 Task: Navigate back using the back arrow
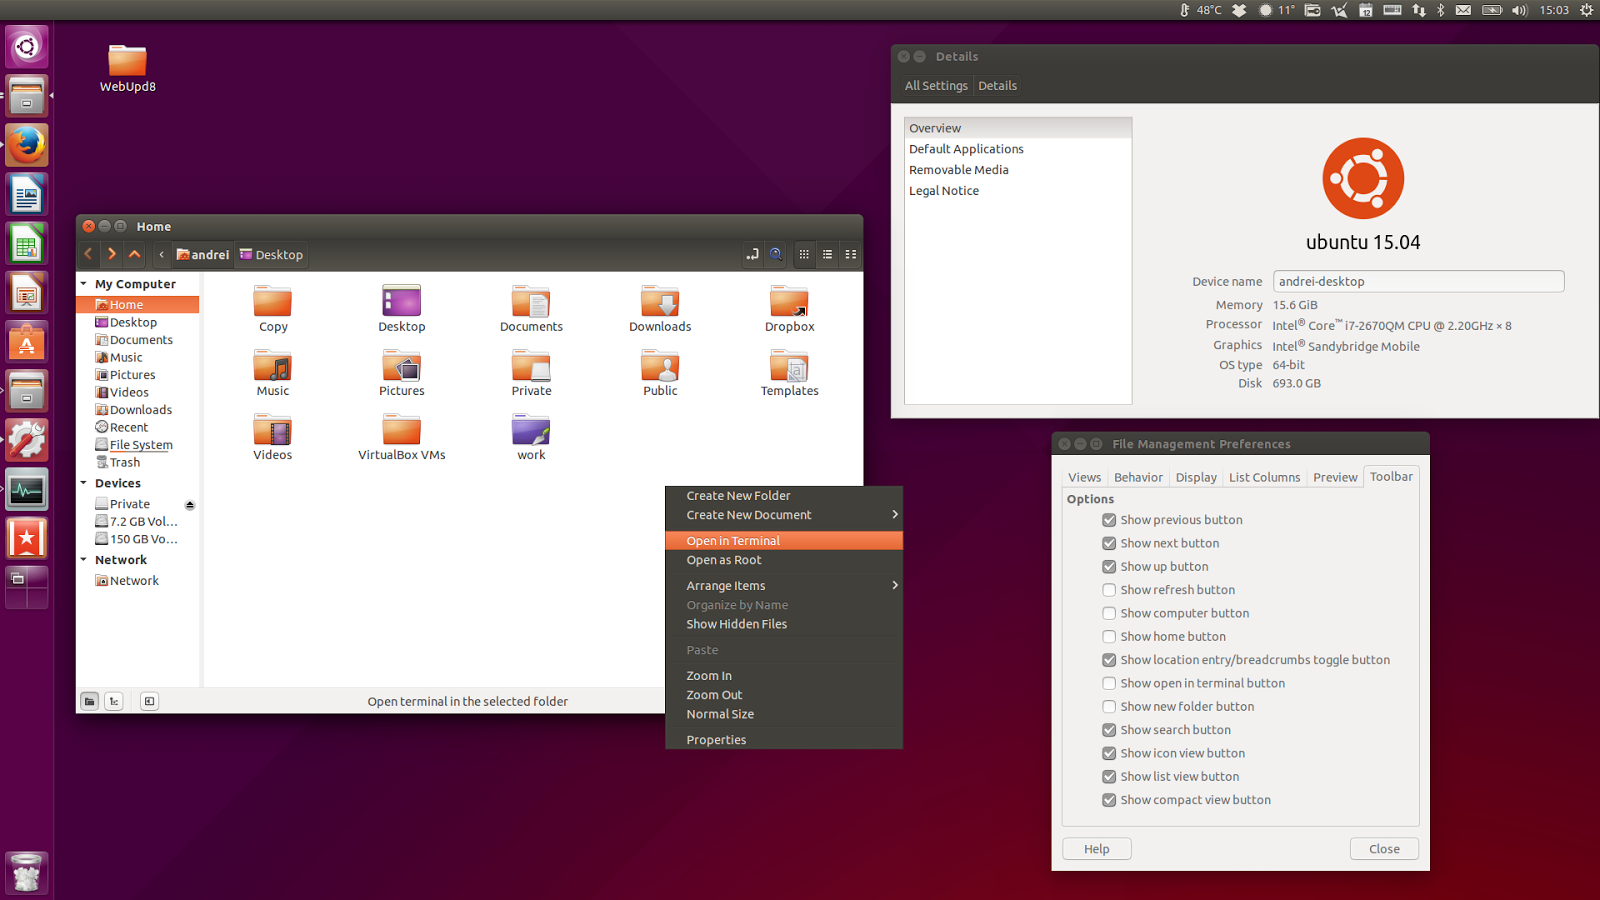coord(88,254)
